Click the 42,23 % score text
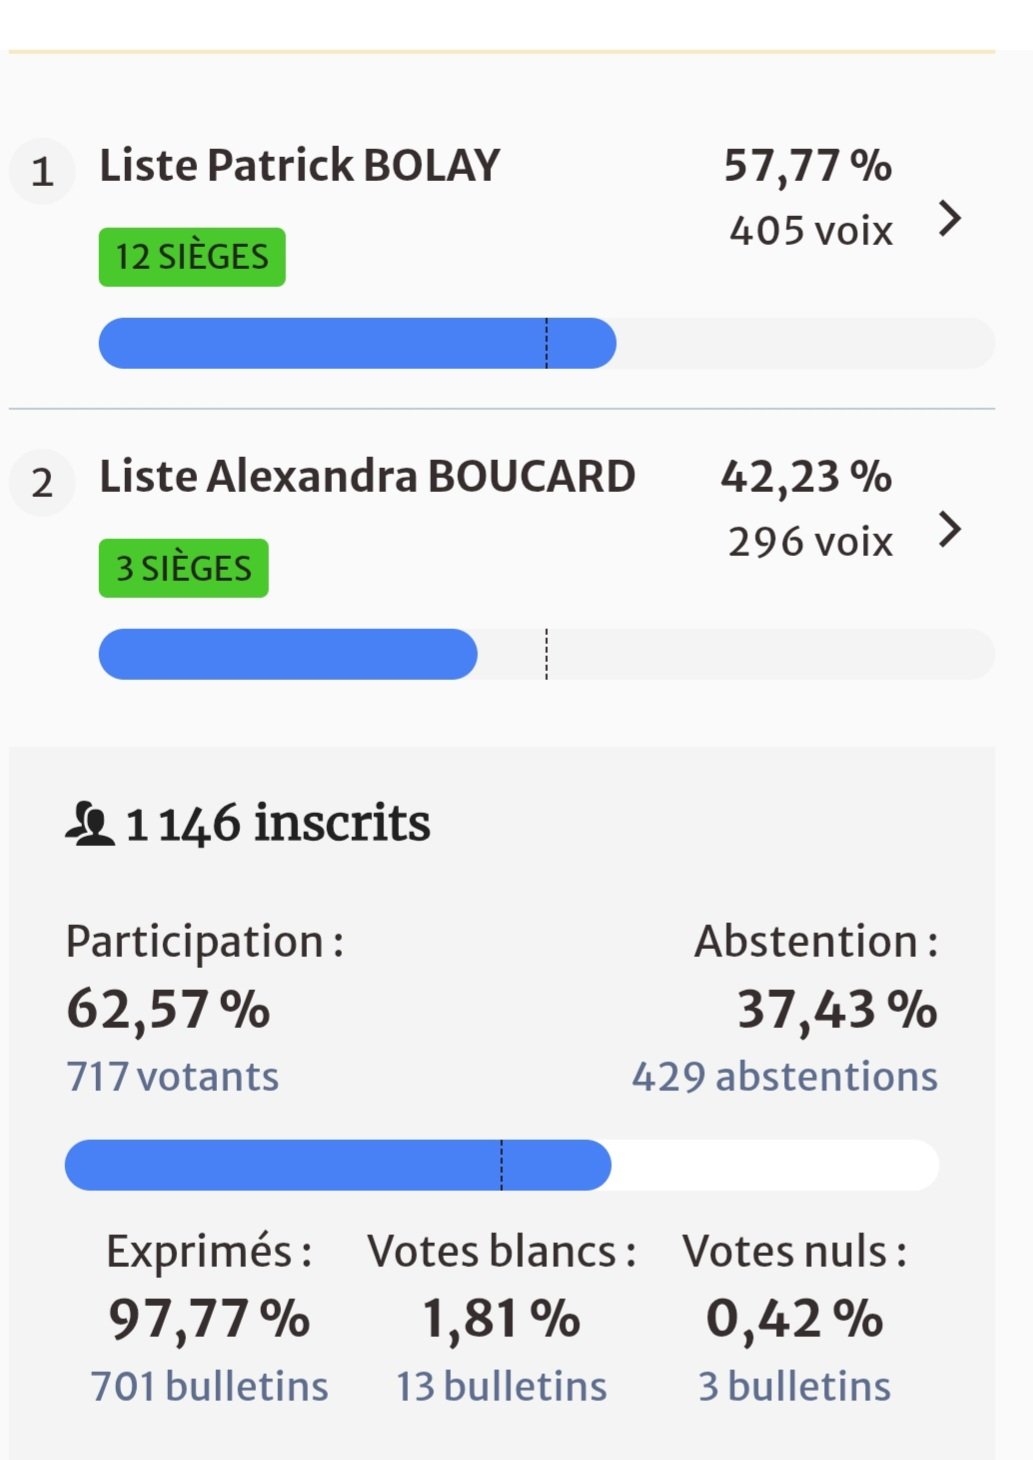 tap(806, 477)
